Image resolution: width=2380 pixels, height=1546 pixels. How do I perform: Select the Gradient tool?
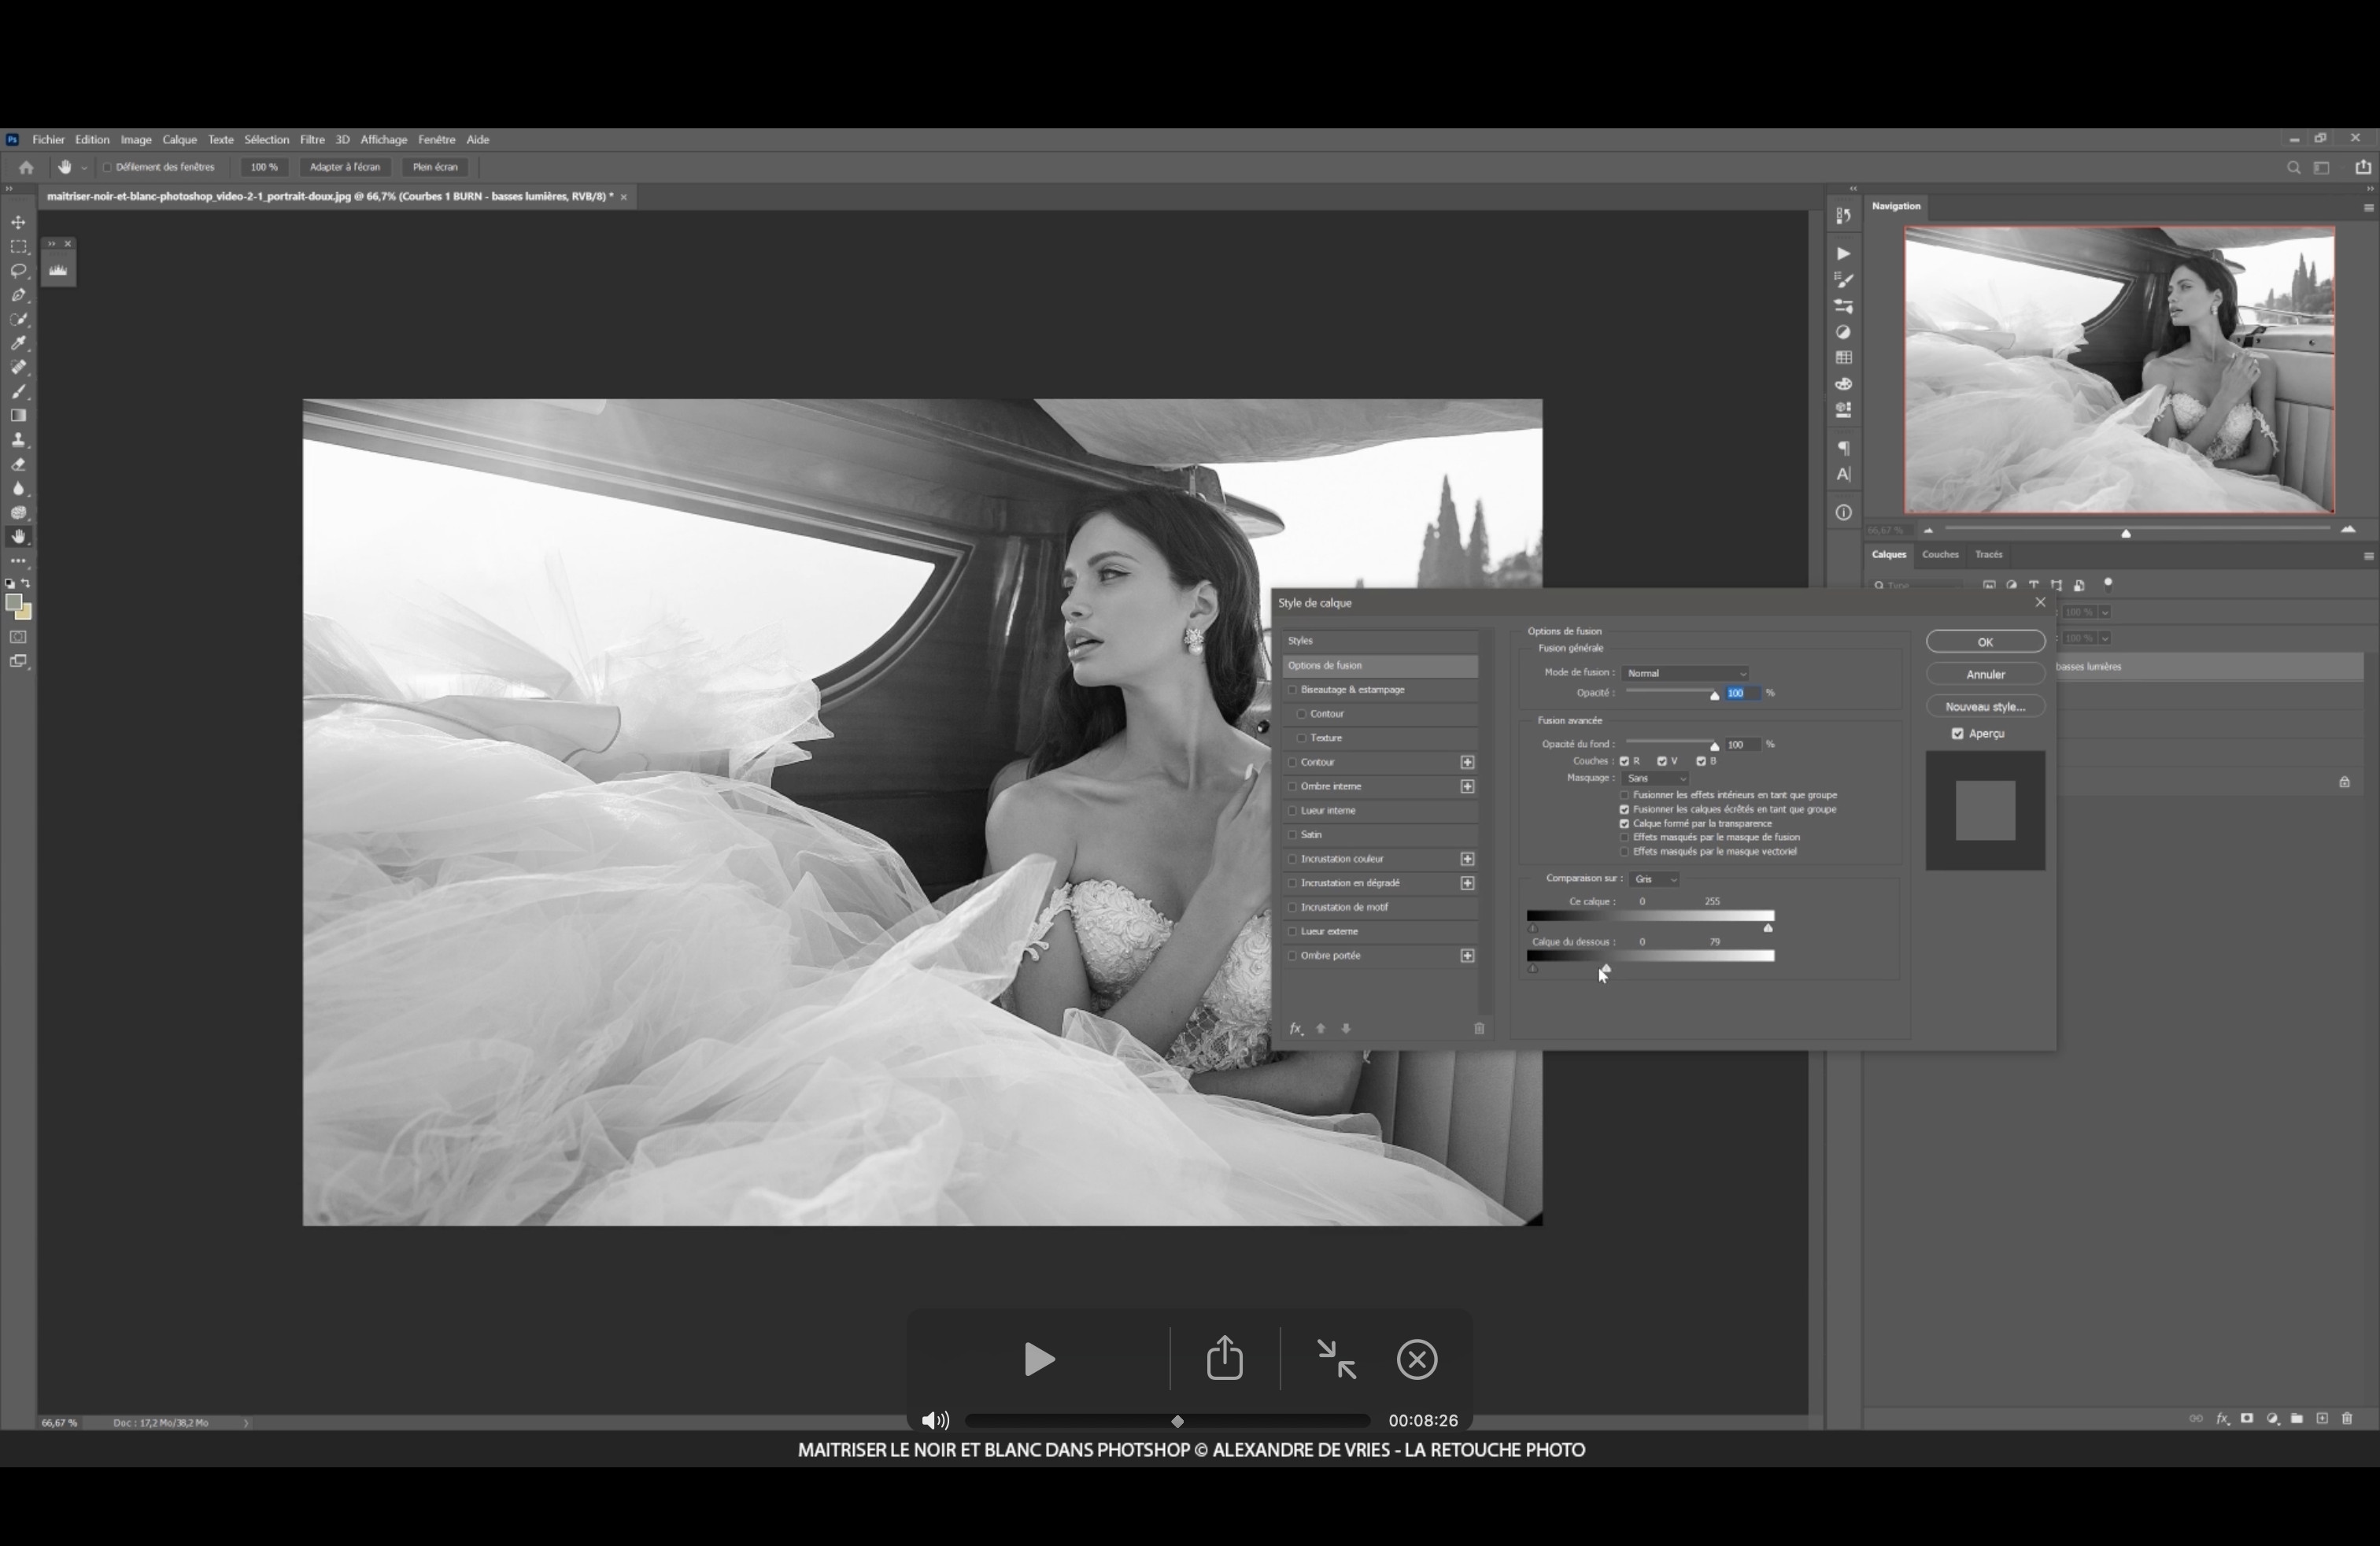pyautogui.click(x=18, y=416)
